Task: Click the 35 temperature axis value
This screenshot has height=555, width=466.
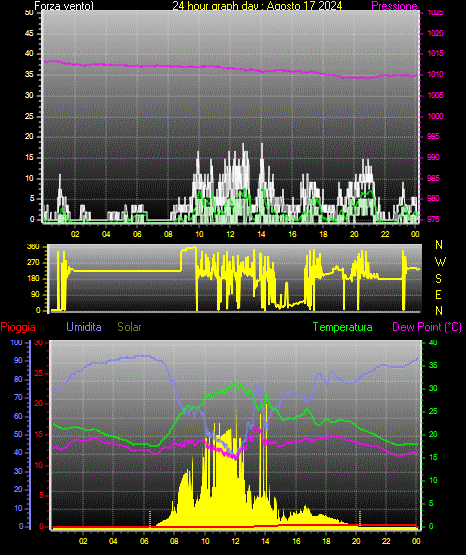Action: pos(433,365)
